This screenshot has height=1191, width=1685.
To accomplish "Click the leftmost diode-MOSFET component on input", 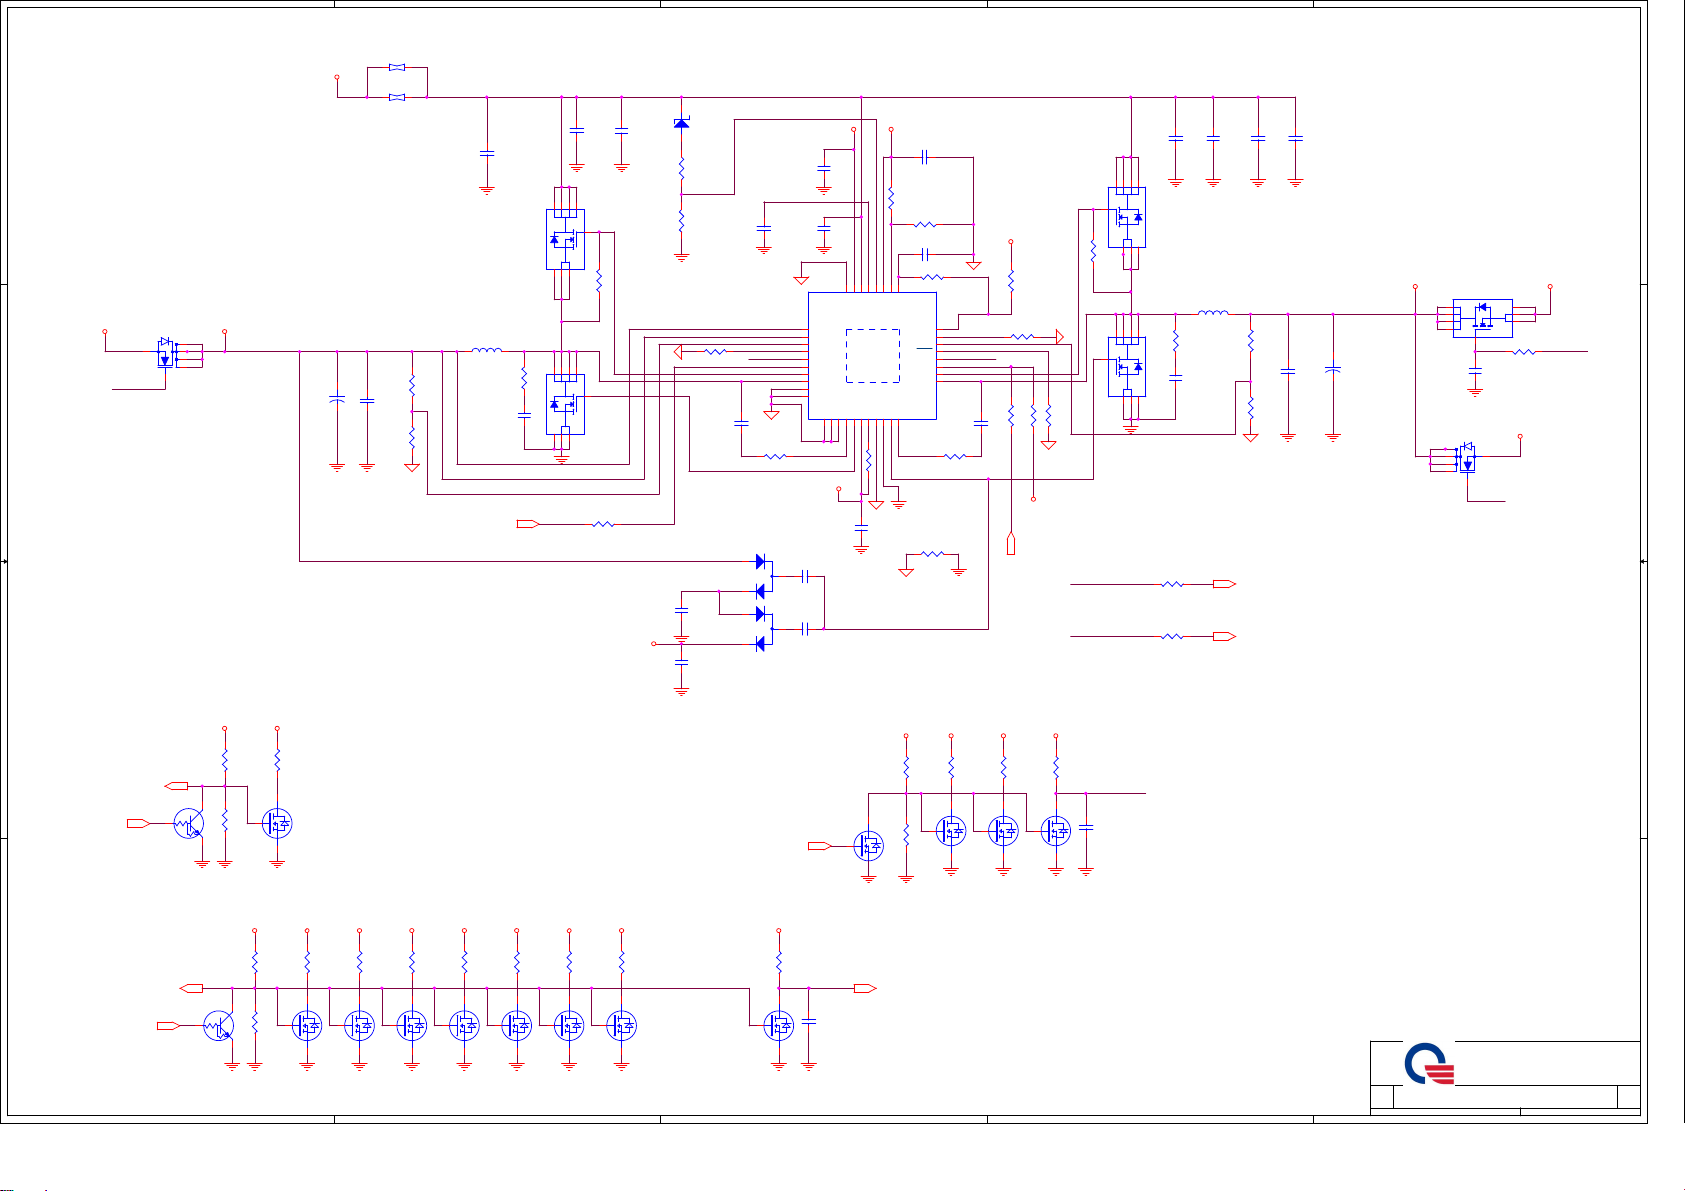I will click(x=165, y=353).
